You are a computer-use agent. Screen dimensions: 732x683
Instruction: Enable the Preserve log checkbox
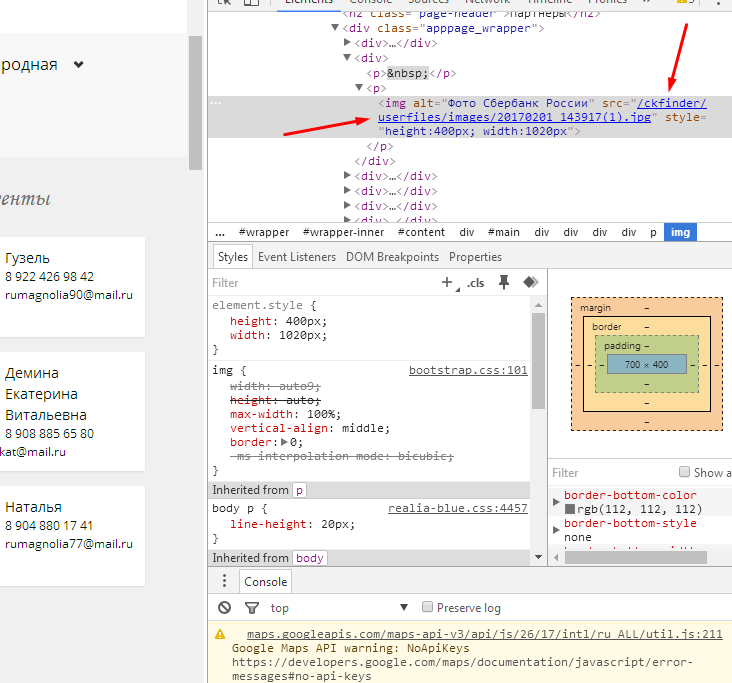(427, 606)
